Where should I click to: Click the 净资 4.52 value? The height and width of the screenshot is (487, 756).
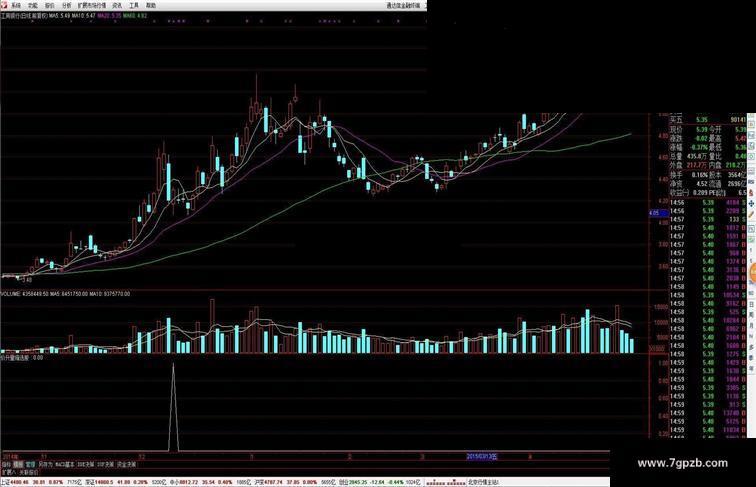click(x=702, y=184)
